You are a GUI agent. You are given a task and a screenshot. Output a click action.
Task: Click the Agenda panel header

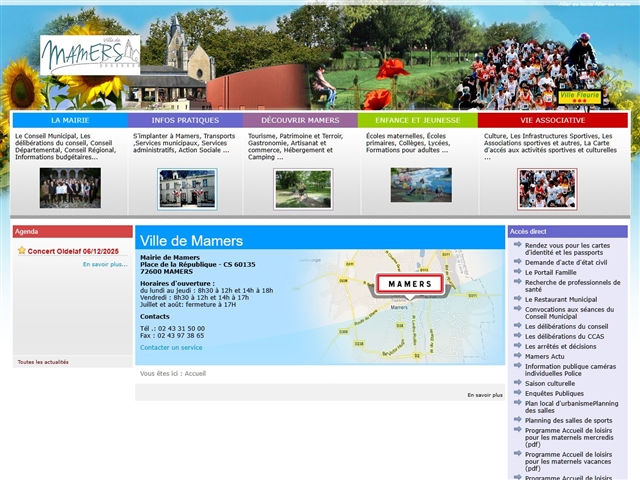(73, 231)
